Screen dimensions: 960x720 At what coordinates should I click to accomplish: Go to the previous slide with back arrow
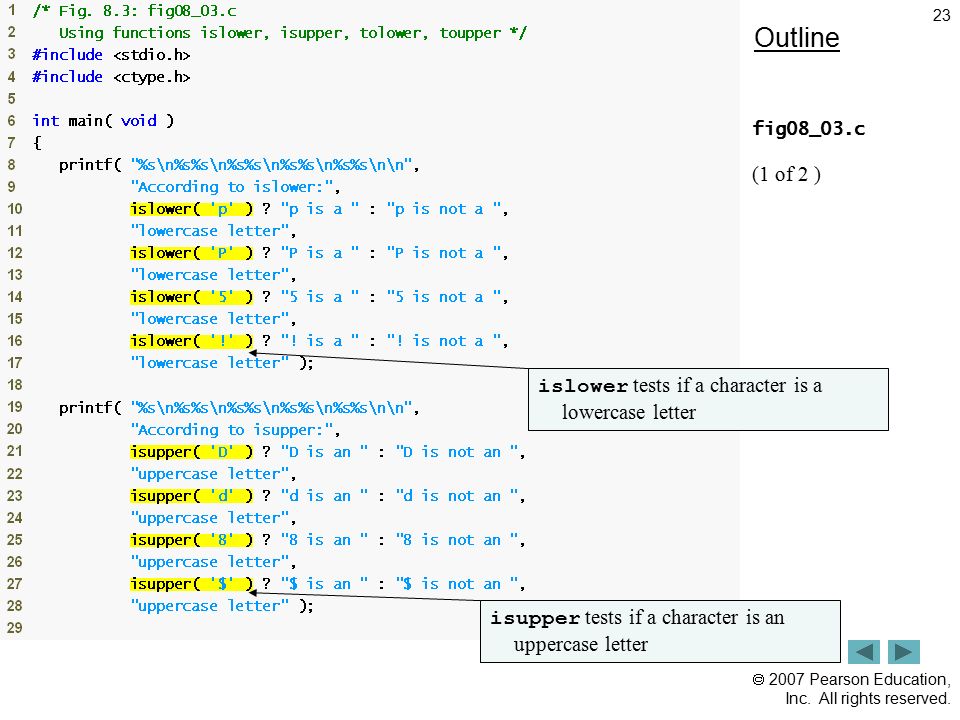pyautogui.click(x=863, y=651)
